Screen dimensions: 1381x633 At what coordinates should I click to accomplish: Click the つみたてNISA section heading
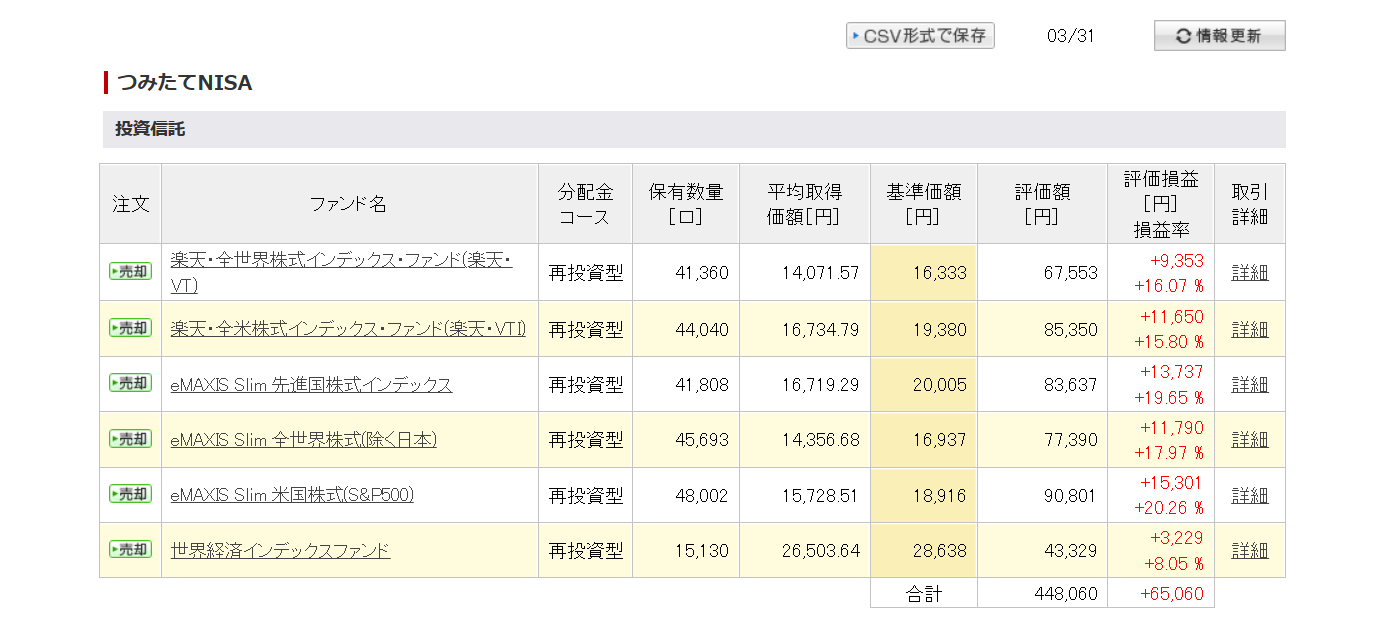tap(184, 83)
